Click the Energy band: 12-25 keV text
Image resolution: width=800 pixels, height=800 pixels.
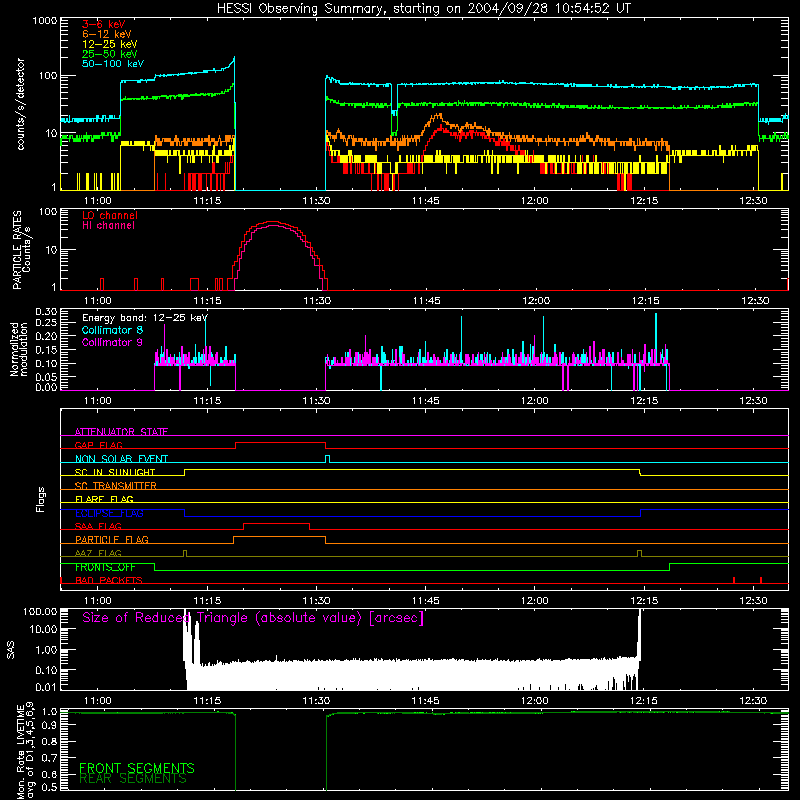145,318
